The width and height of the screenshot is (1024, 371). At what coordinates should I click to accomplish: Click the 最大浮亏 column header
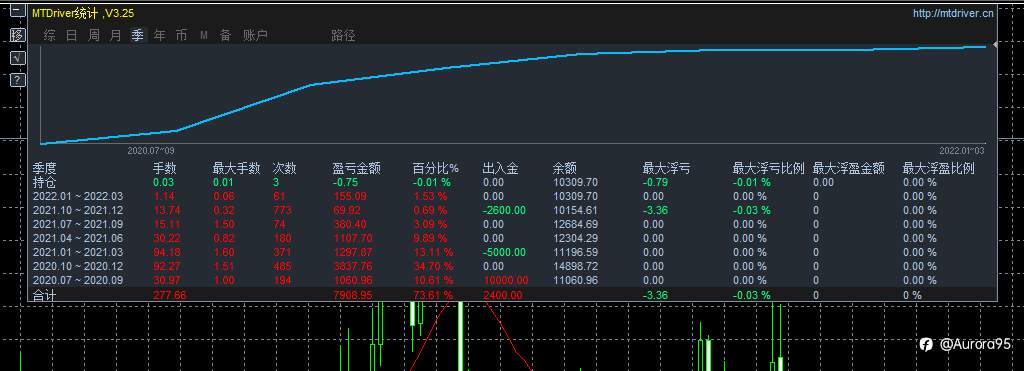(666, 169)
